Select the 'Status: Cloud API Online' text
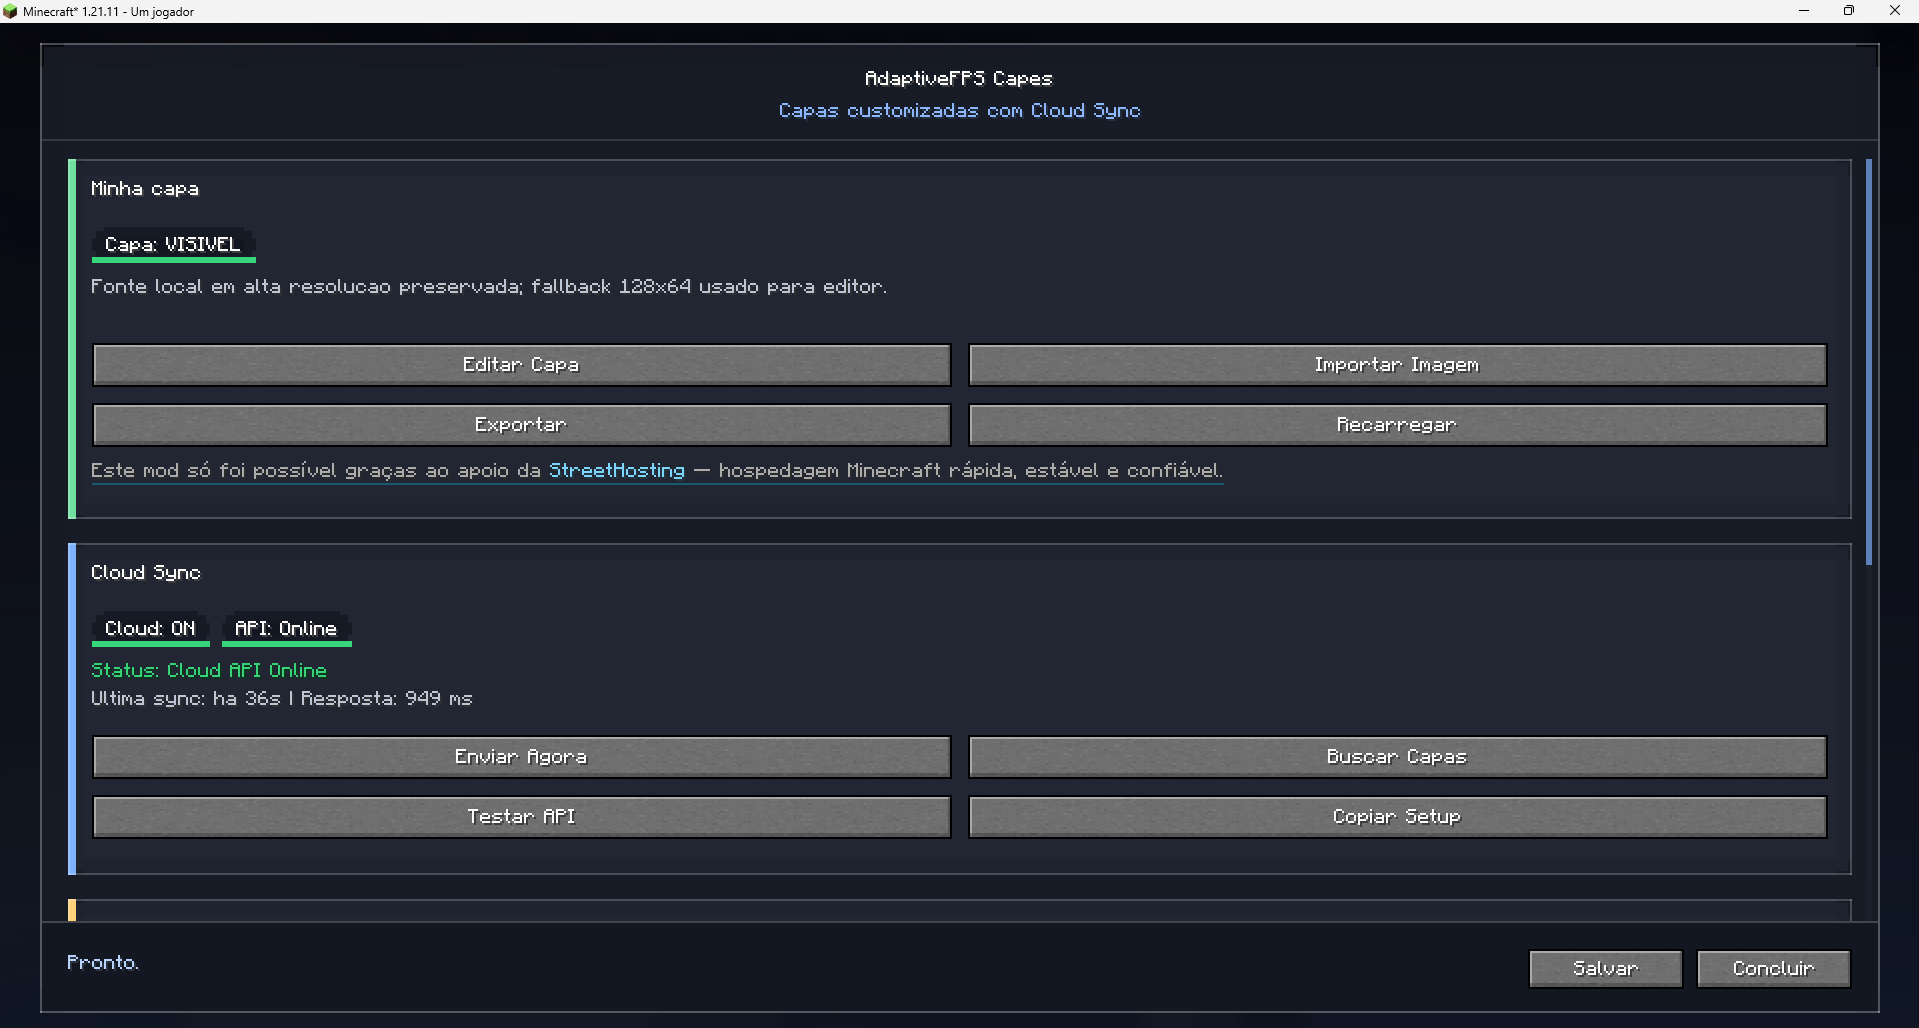 [x=209, y=670]
